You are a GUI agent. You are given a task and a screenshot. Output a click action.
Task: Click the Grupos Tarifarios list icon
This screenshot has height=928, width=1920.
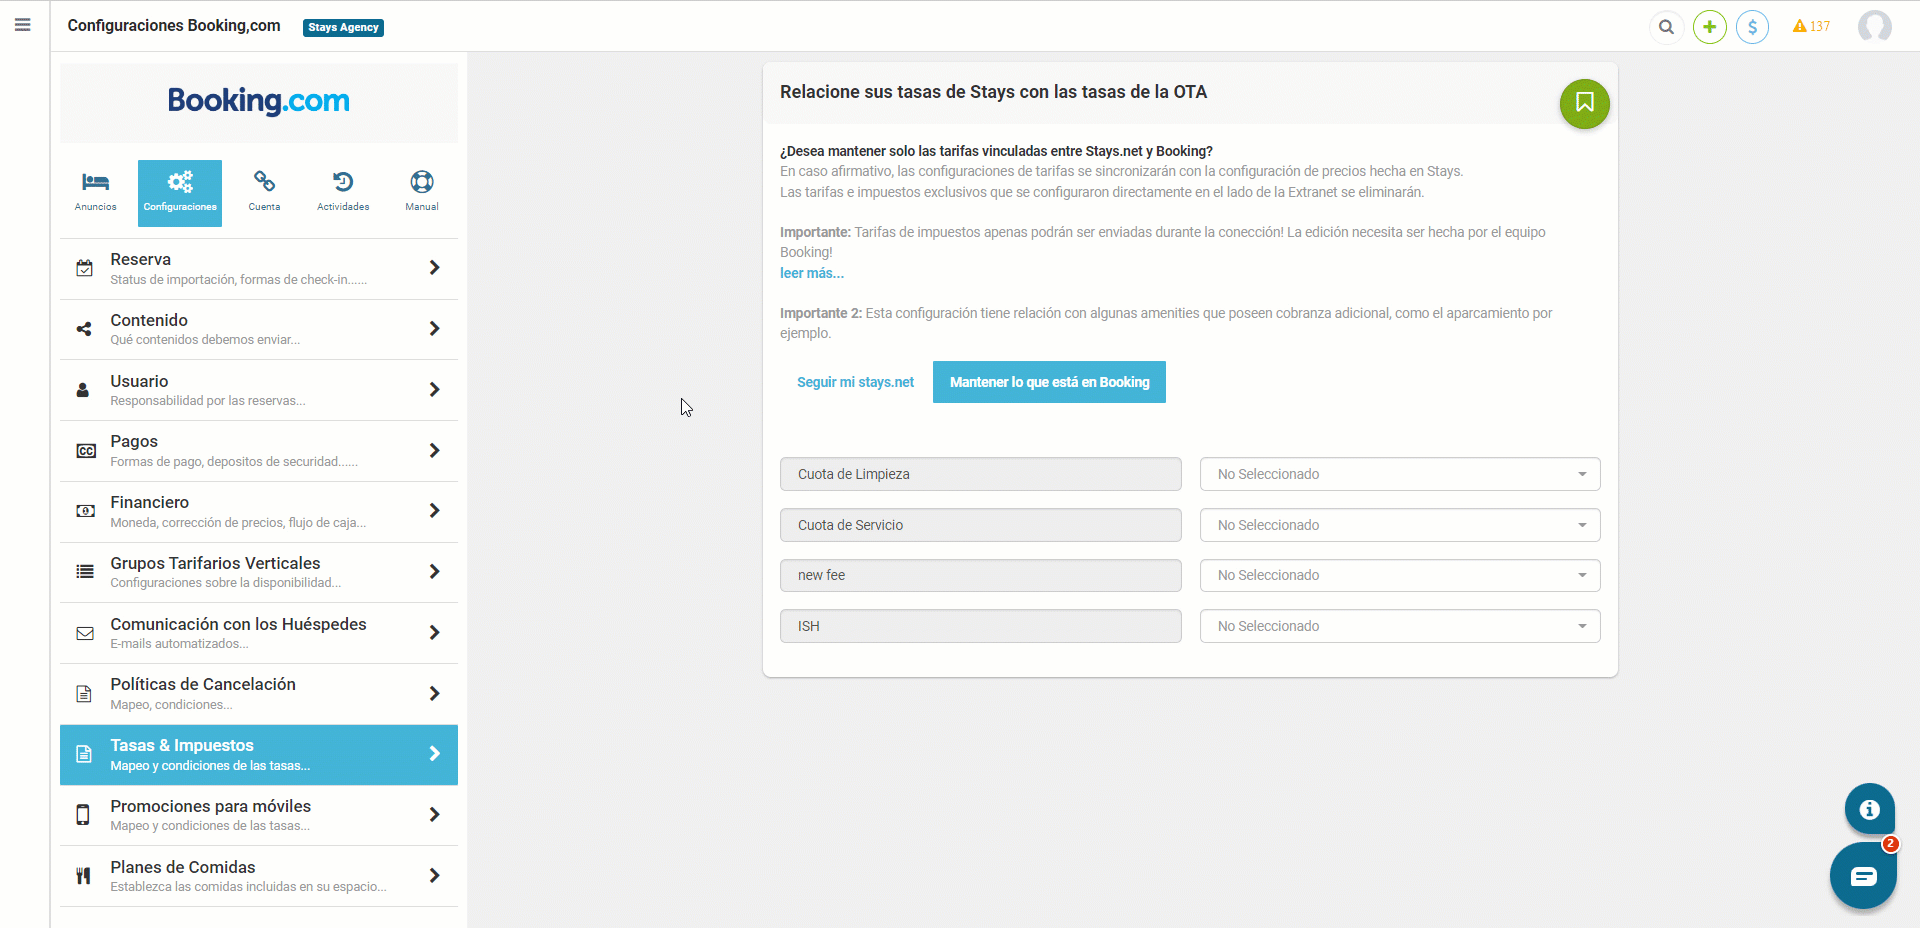pos(85,572)
